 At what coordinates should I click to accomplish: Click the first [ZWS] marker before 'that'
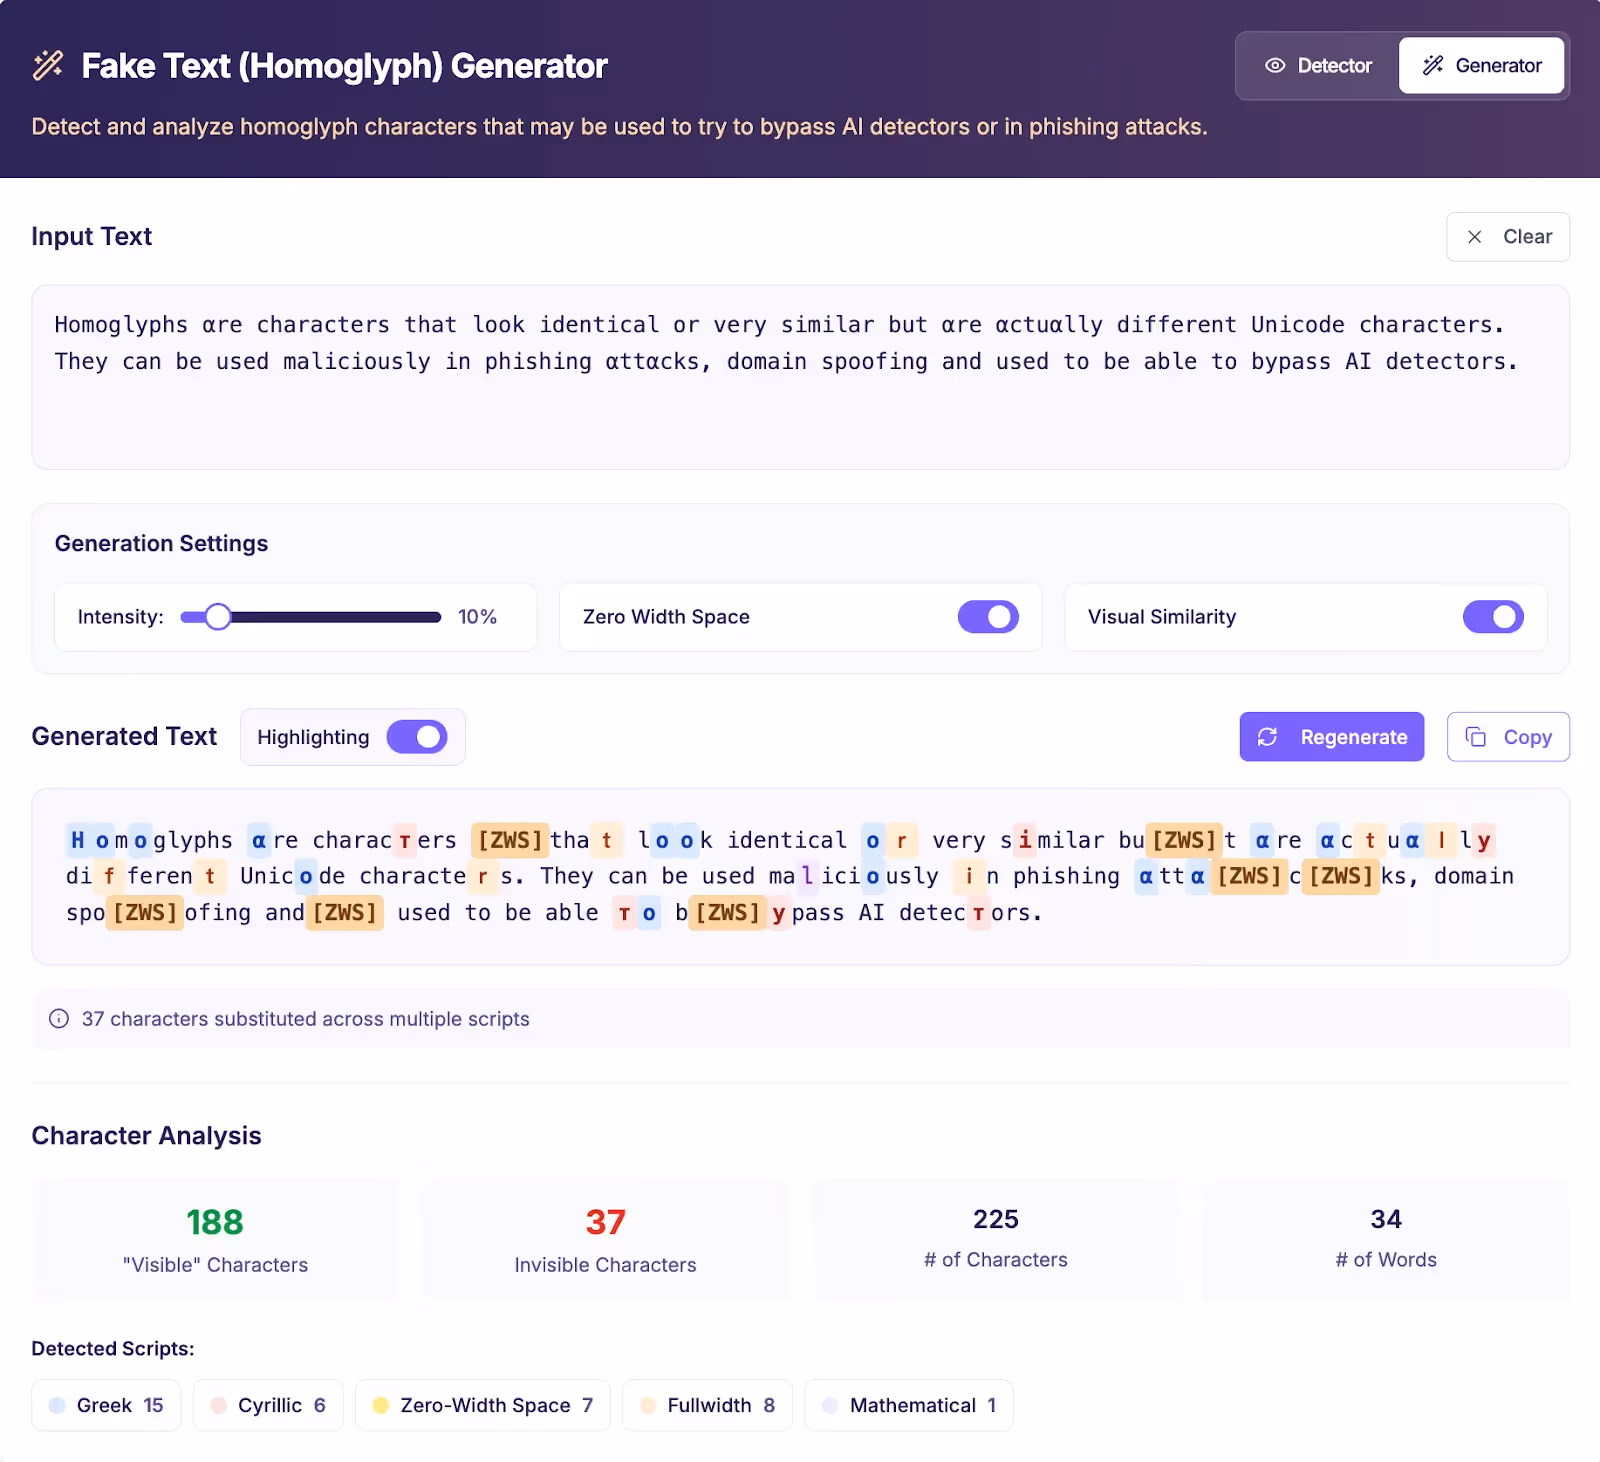[509, 840]
